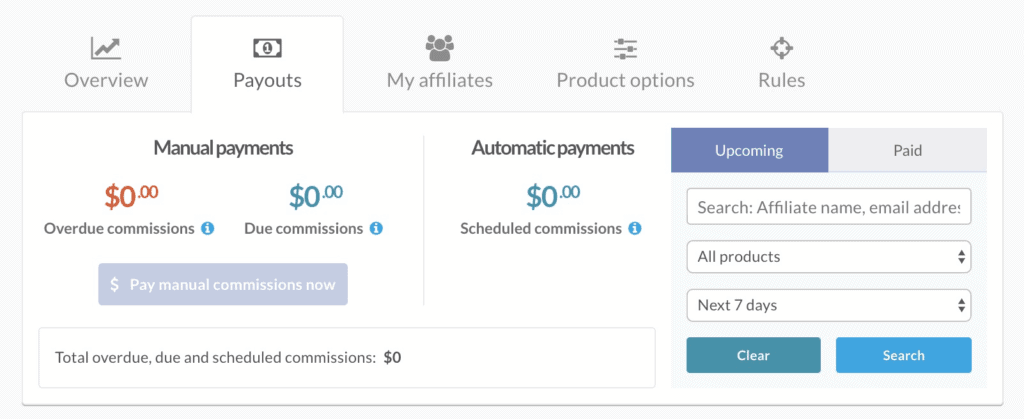Go to the Rules tab label
Screen dimensions: 1024x419
782,80
